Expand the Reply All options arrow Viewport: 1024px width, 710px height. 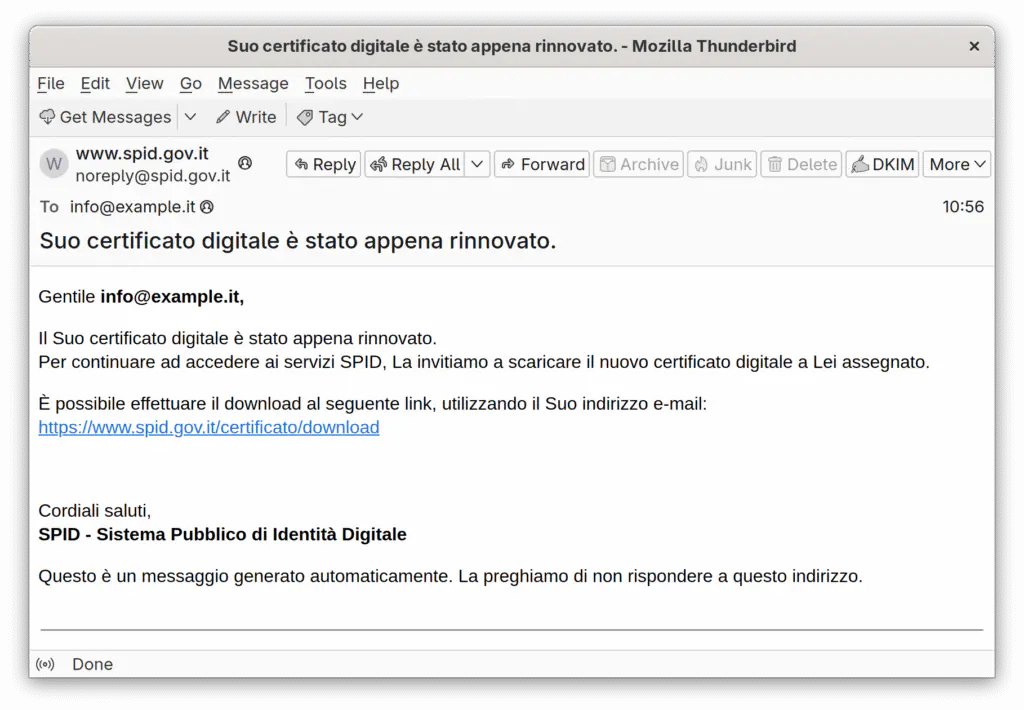click(477, 164)
